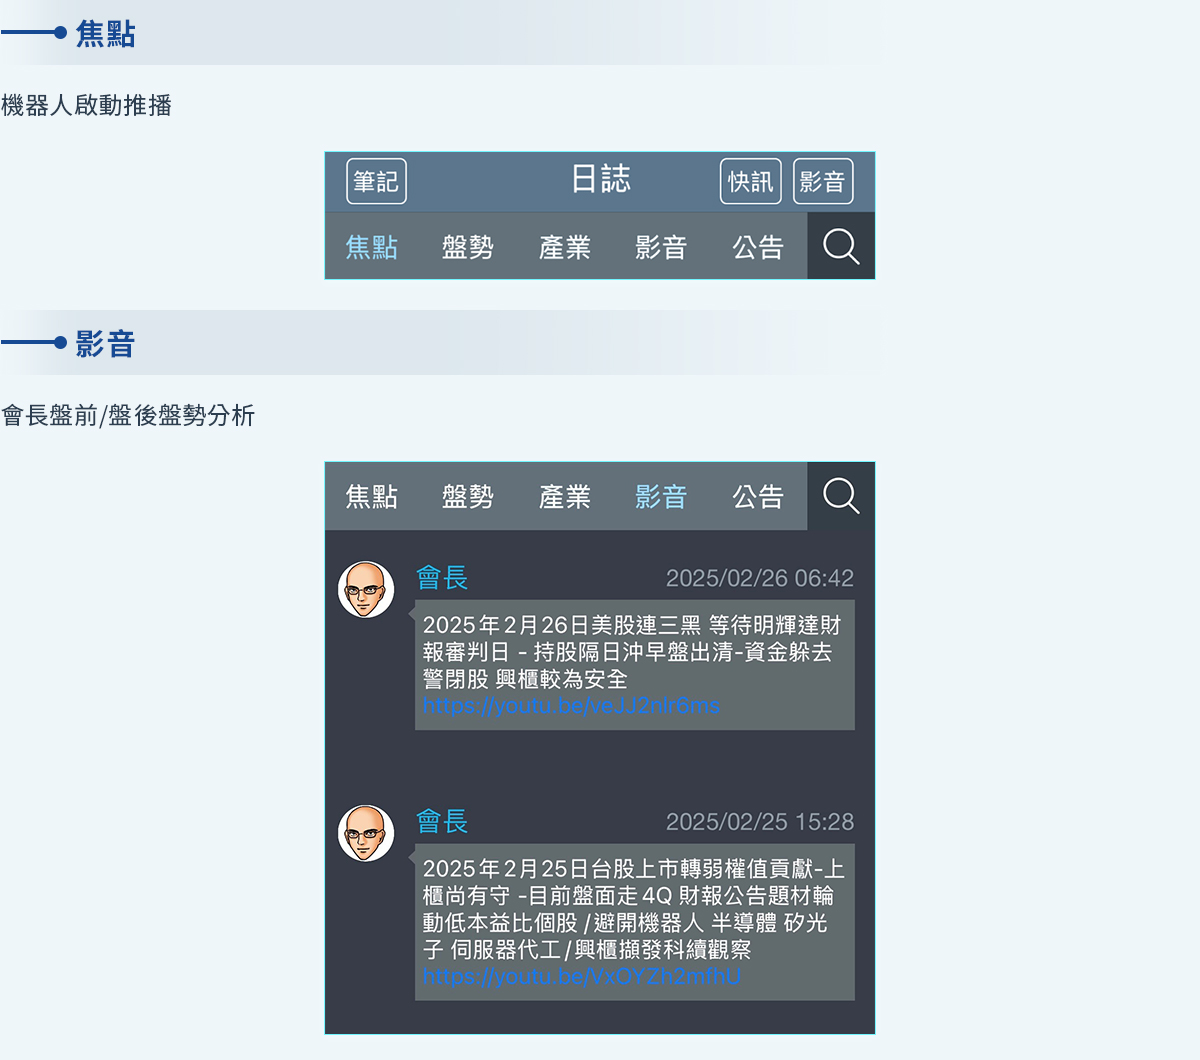Switch to 盤勢 tab in lower bar
The height and width of the screenshot is (1060, 1200).
click(x=468, y=497)
